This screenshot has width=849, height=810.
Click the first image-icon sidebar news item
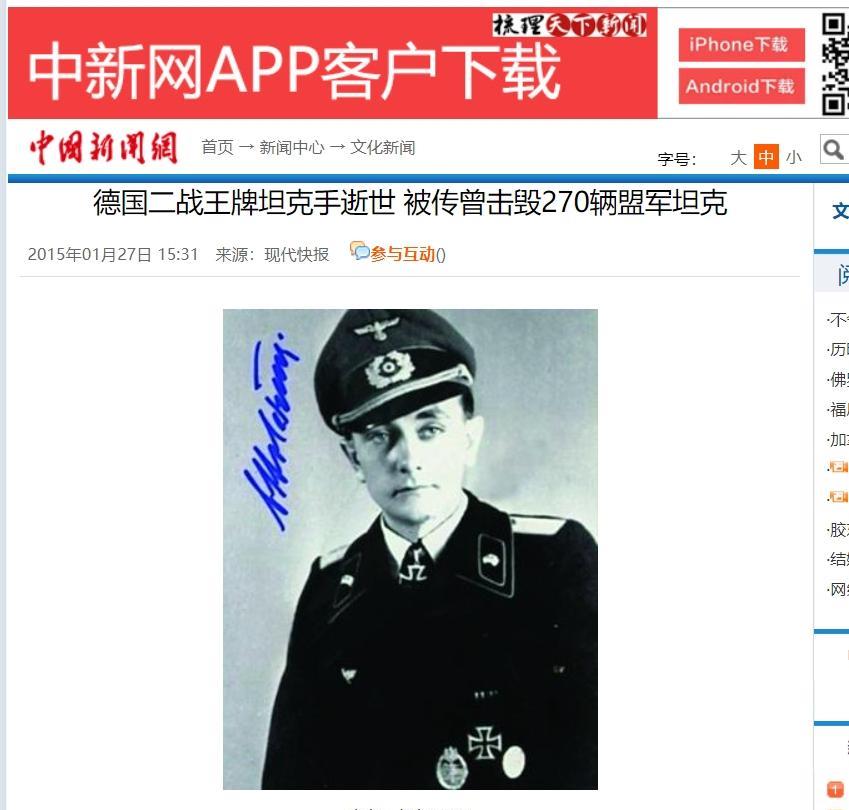[839, 467]
